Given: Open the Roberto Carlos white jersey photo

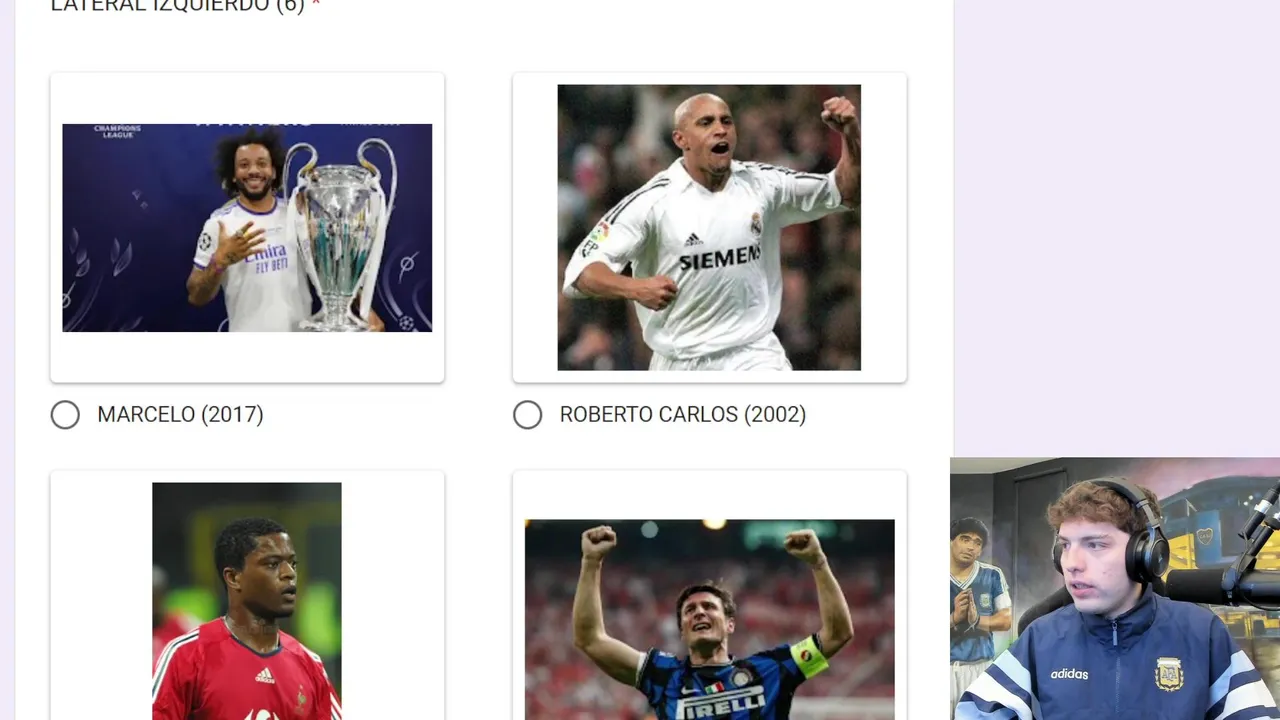Looking at the screenshot, I should 709,228.
